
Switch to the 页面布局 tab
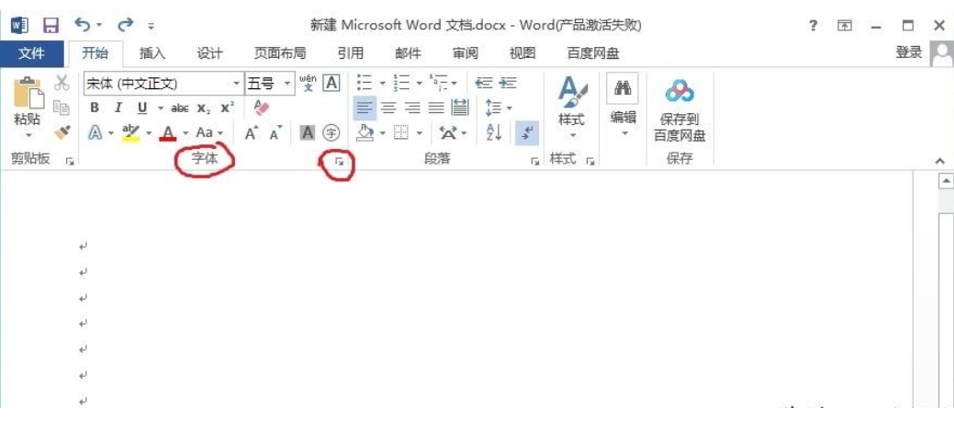[x=280, y=54]
